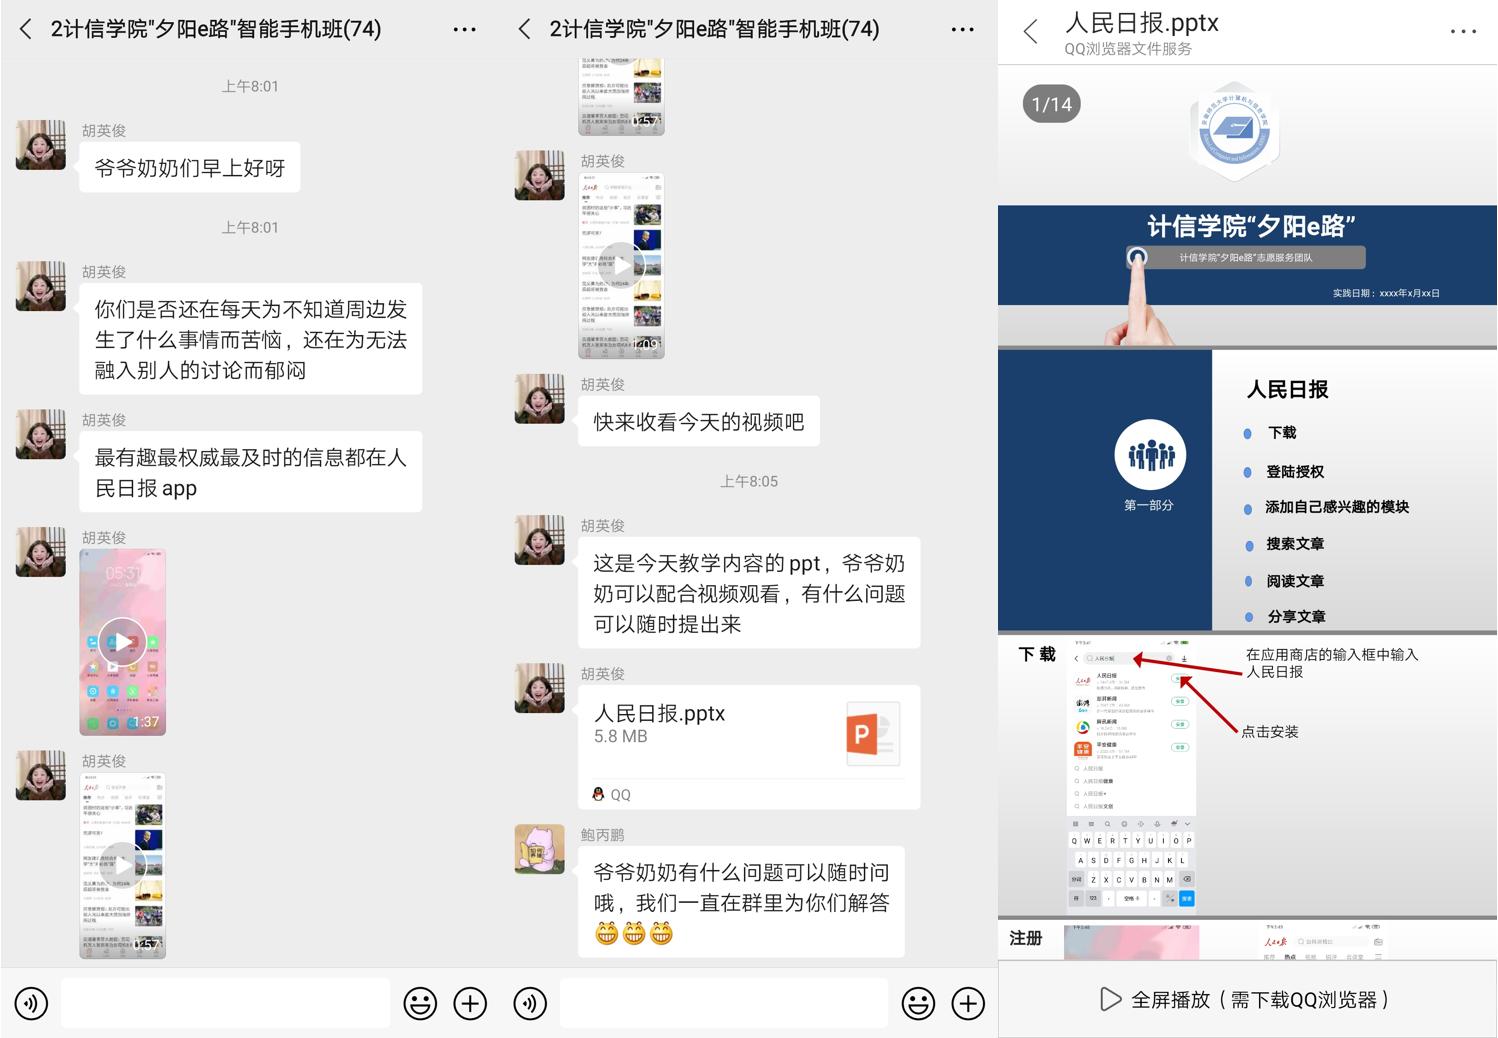
Task: Tap the message 爷爷奶奶们早上好呀
Action: [190, 168]
